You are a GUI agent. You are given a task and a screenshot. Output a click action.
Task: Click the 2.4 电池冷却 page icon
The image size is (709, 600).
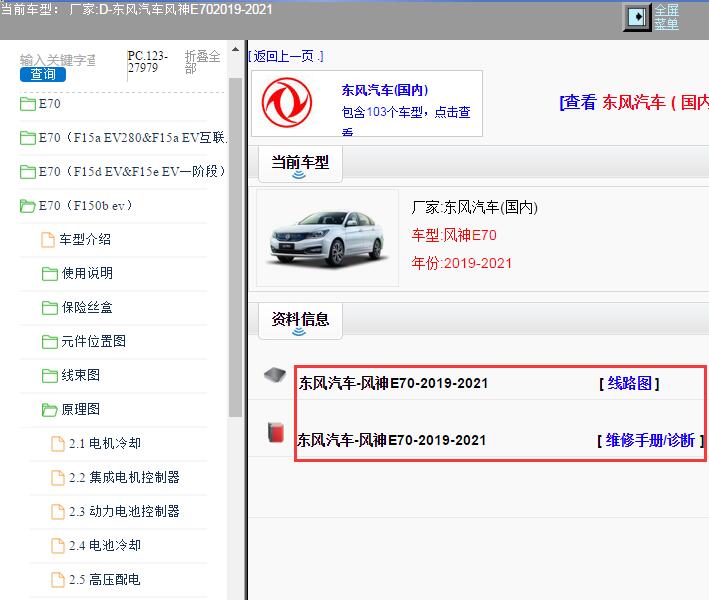[58, 545]
